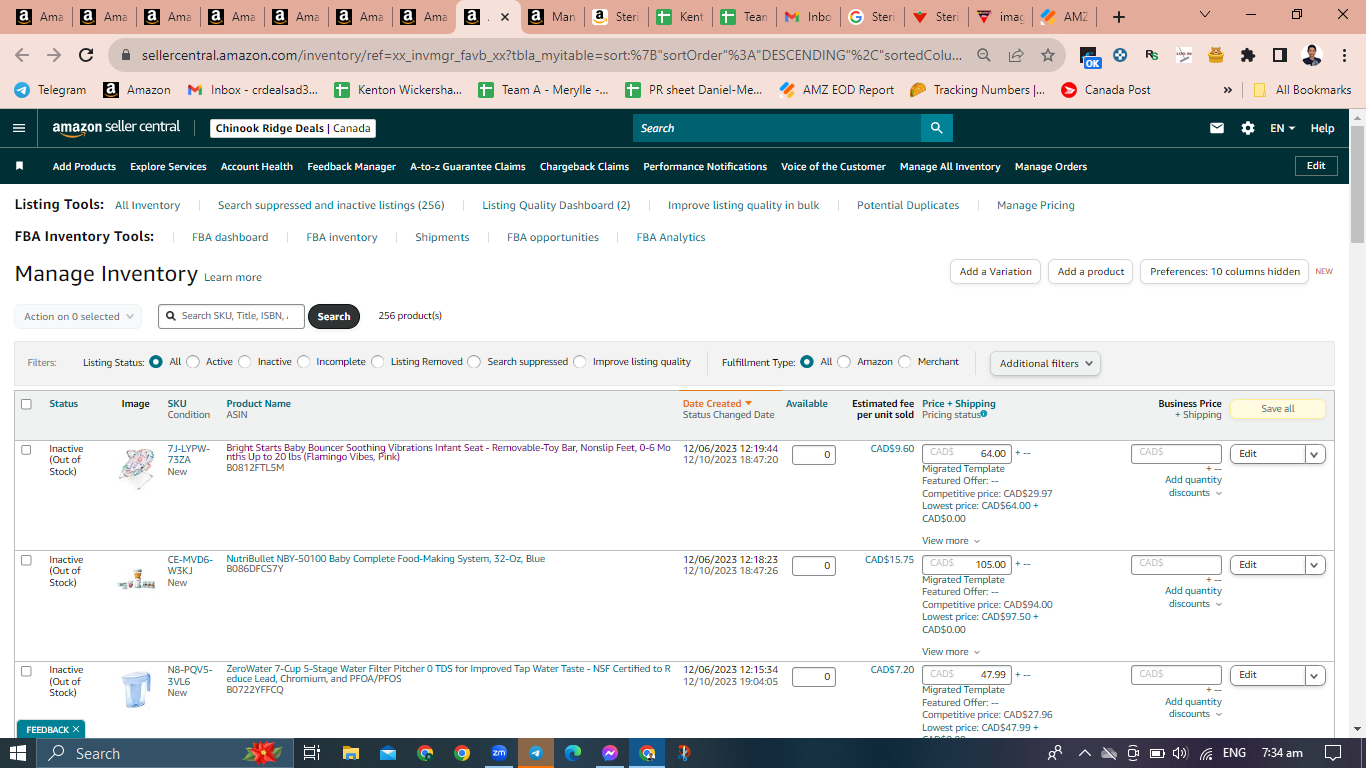Click the Pricing status info icon

tap(984, 414)
